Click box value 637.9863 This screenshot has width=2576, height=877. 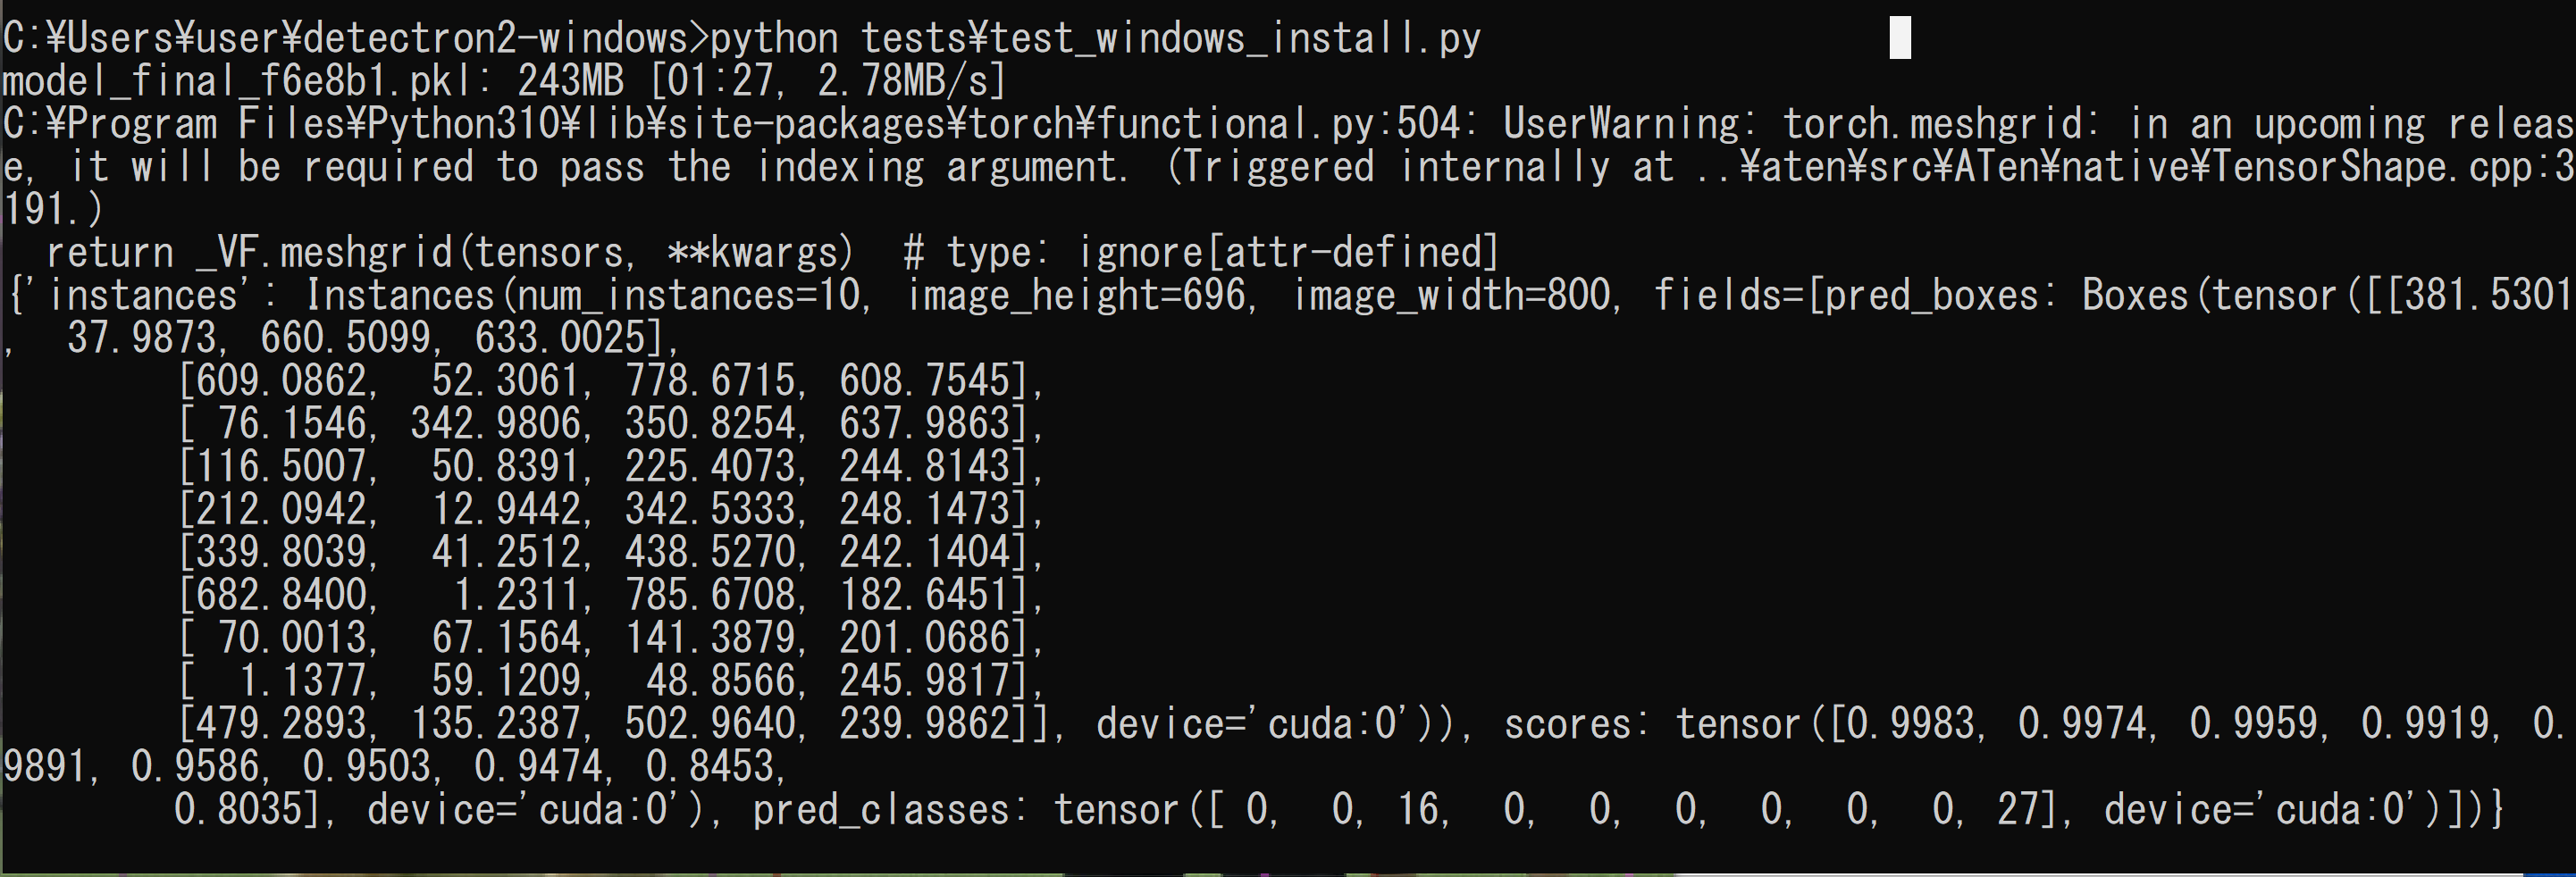pyautogui.click(x=925, y=424)
